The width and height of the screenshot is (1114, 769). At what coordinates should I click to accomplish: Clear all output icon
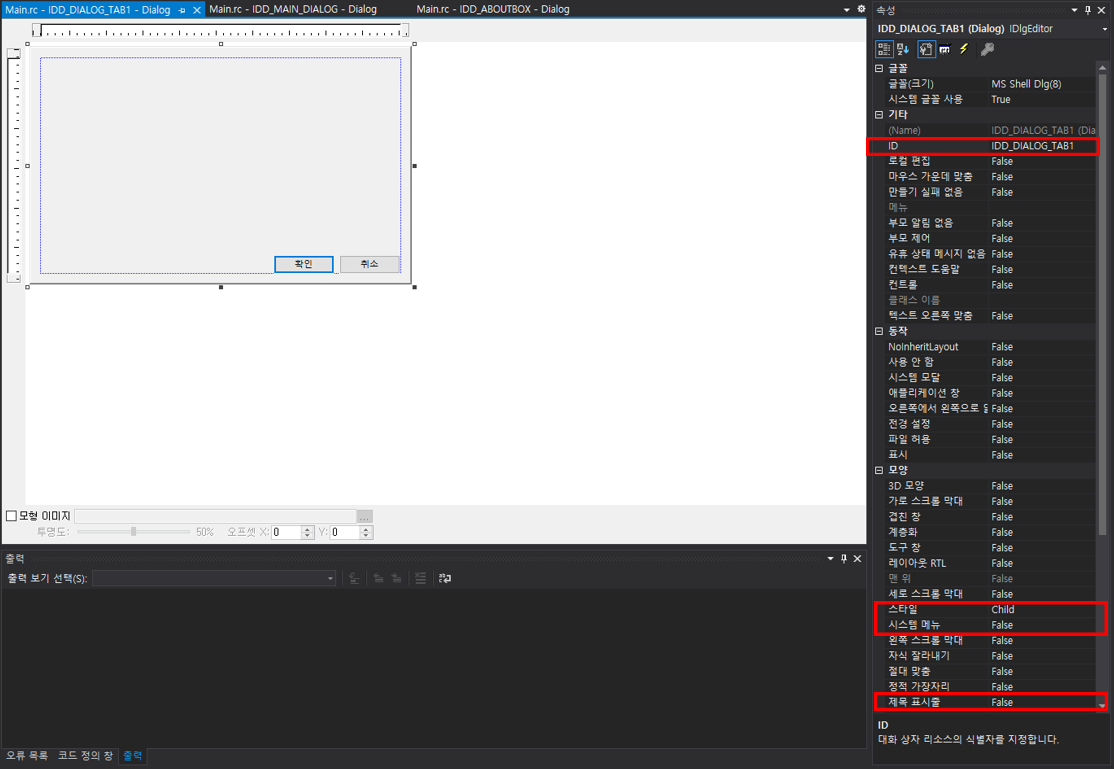pyautogui.click(x=421, y=579)
